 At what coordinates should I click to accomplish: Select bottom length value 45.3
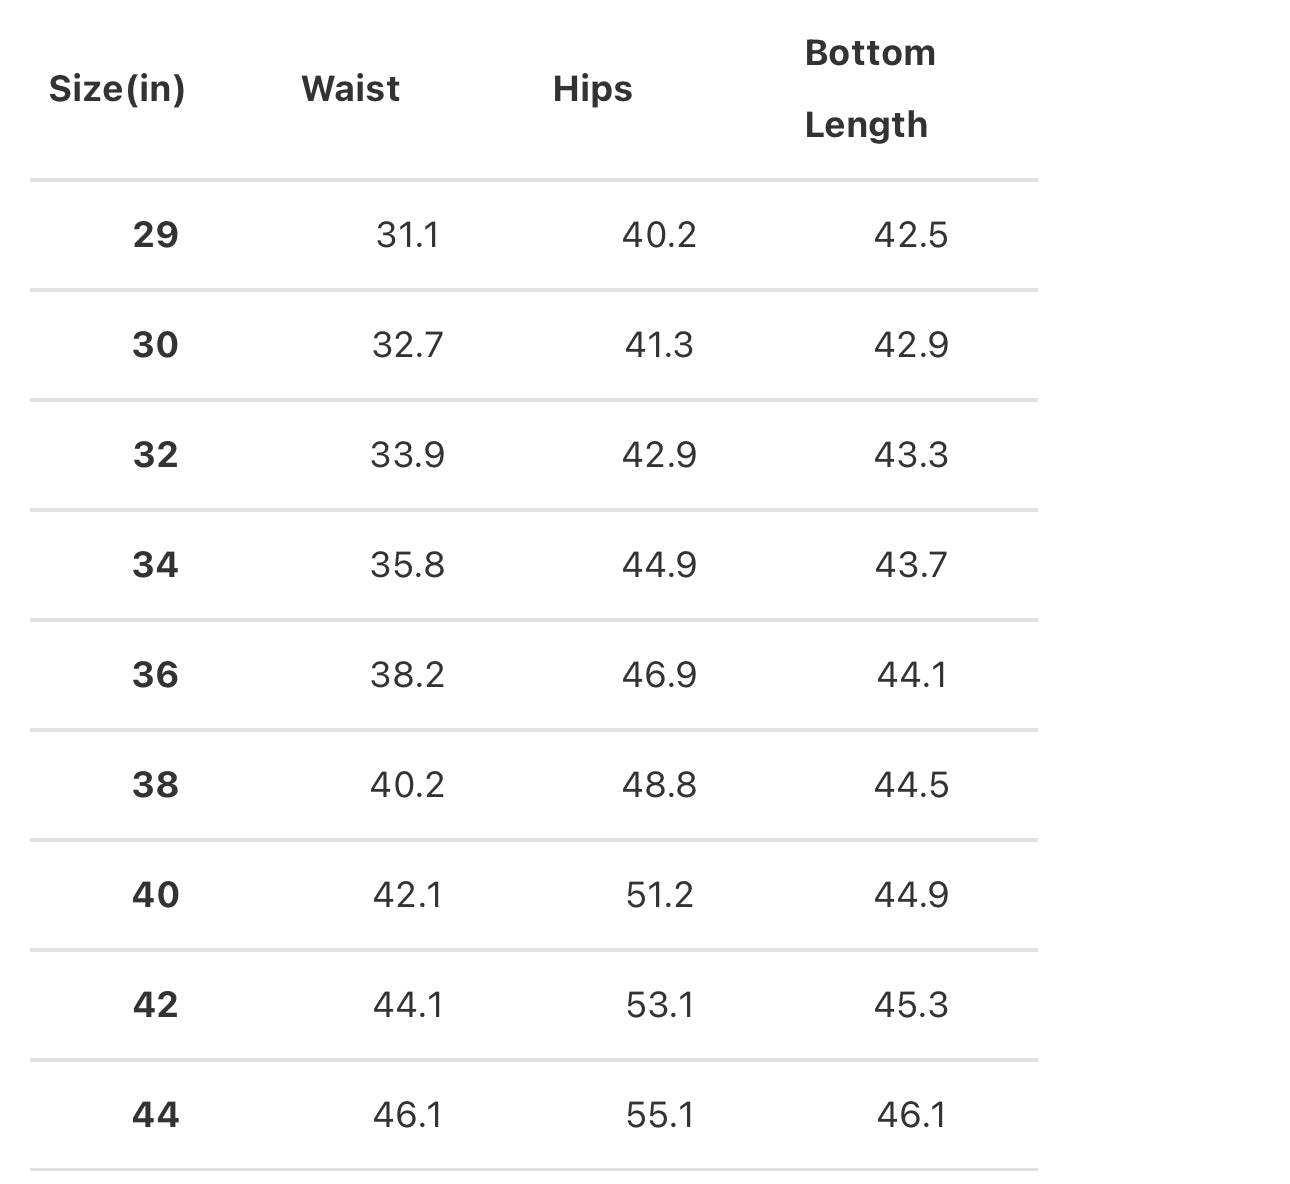point(911,1005)
